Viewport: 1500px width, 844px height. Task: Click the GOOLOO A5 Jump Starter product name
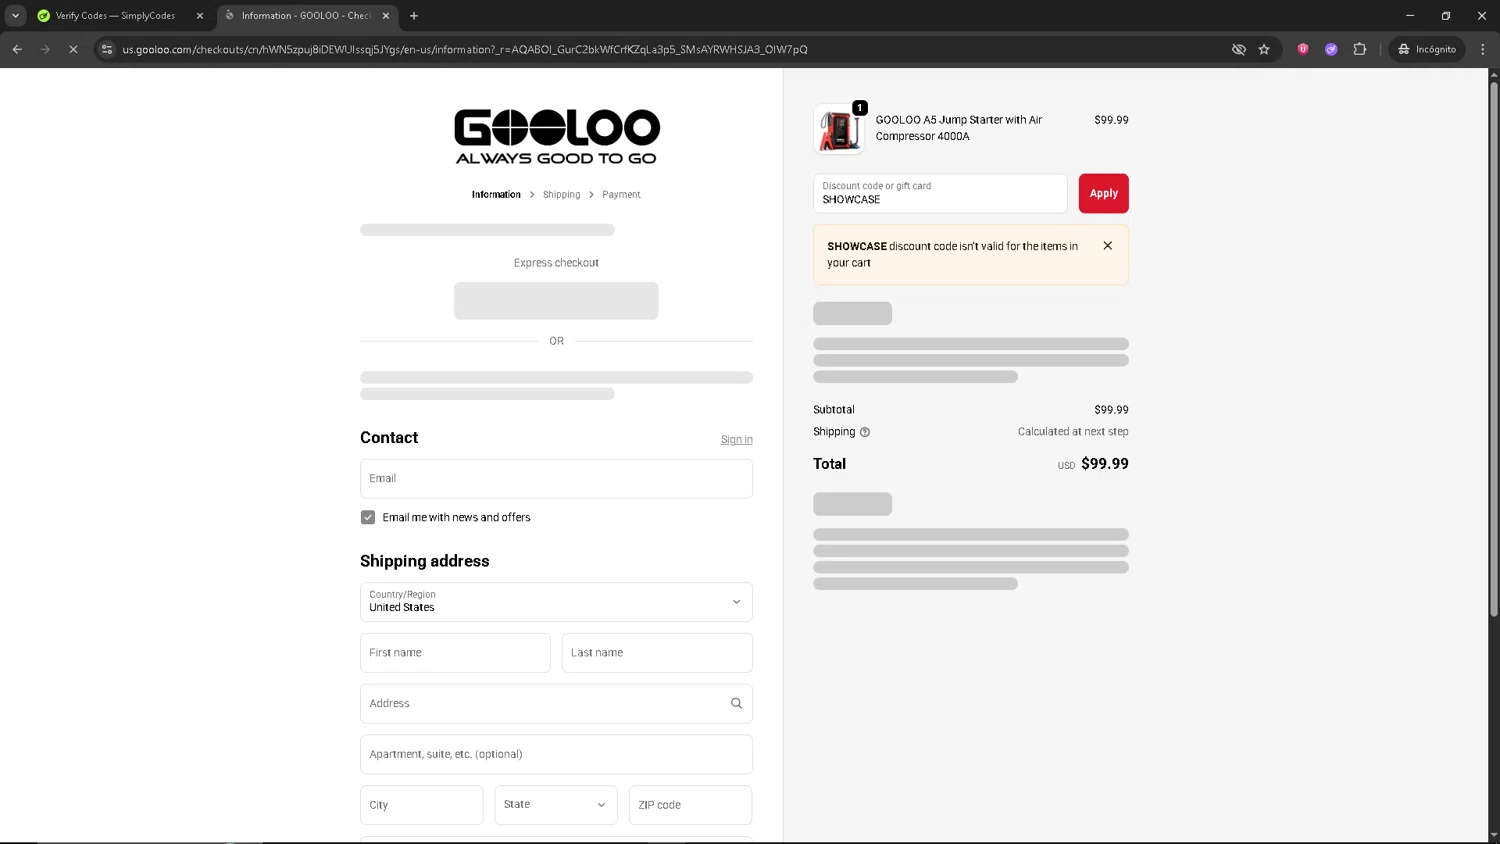[959, 128]
